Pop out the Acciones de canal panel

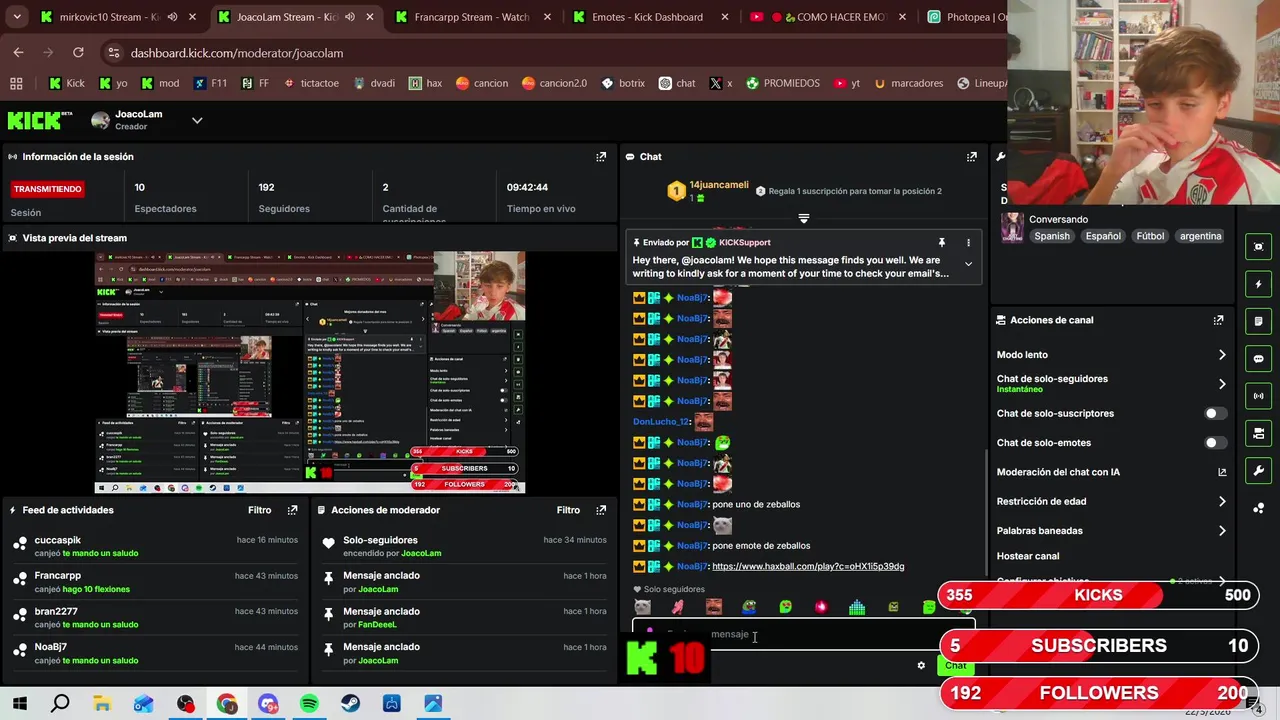(x=1218, y=320)
